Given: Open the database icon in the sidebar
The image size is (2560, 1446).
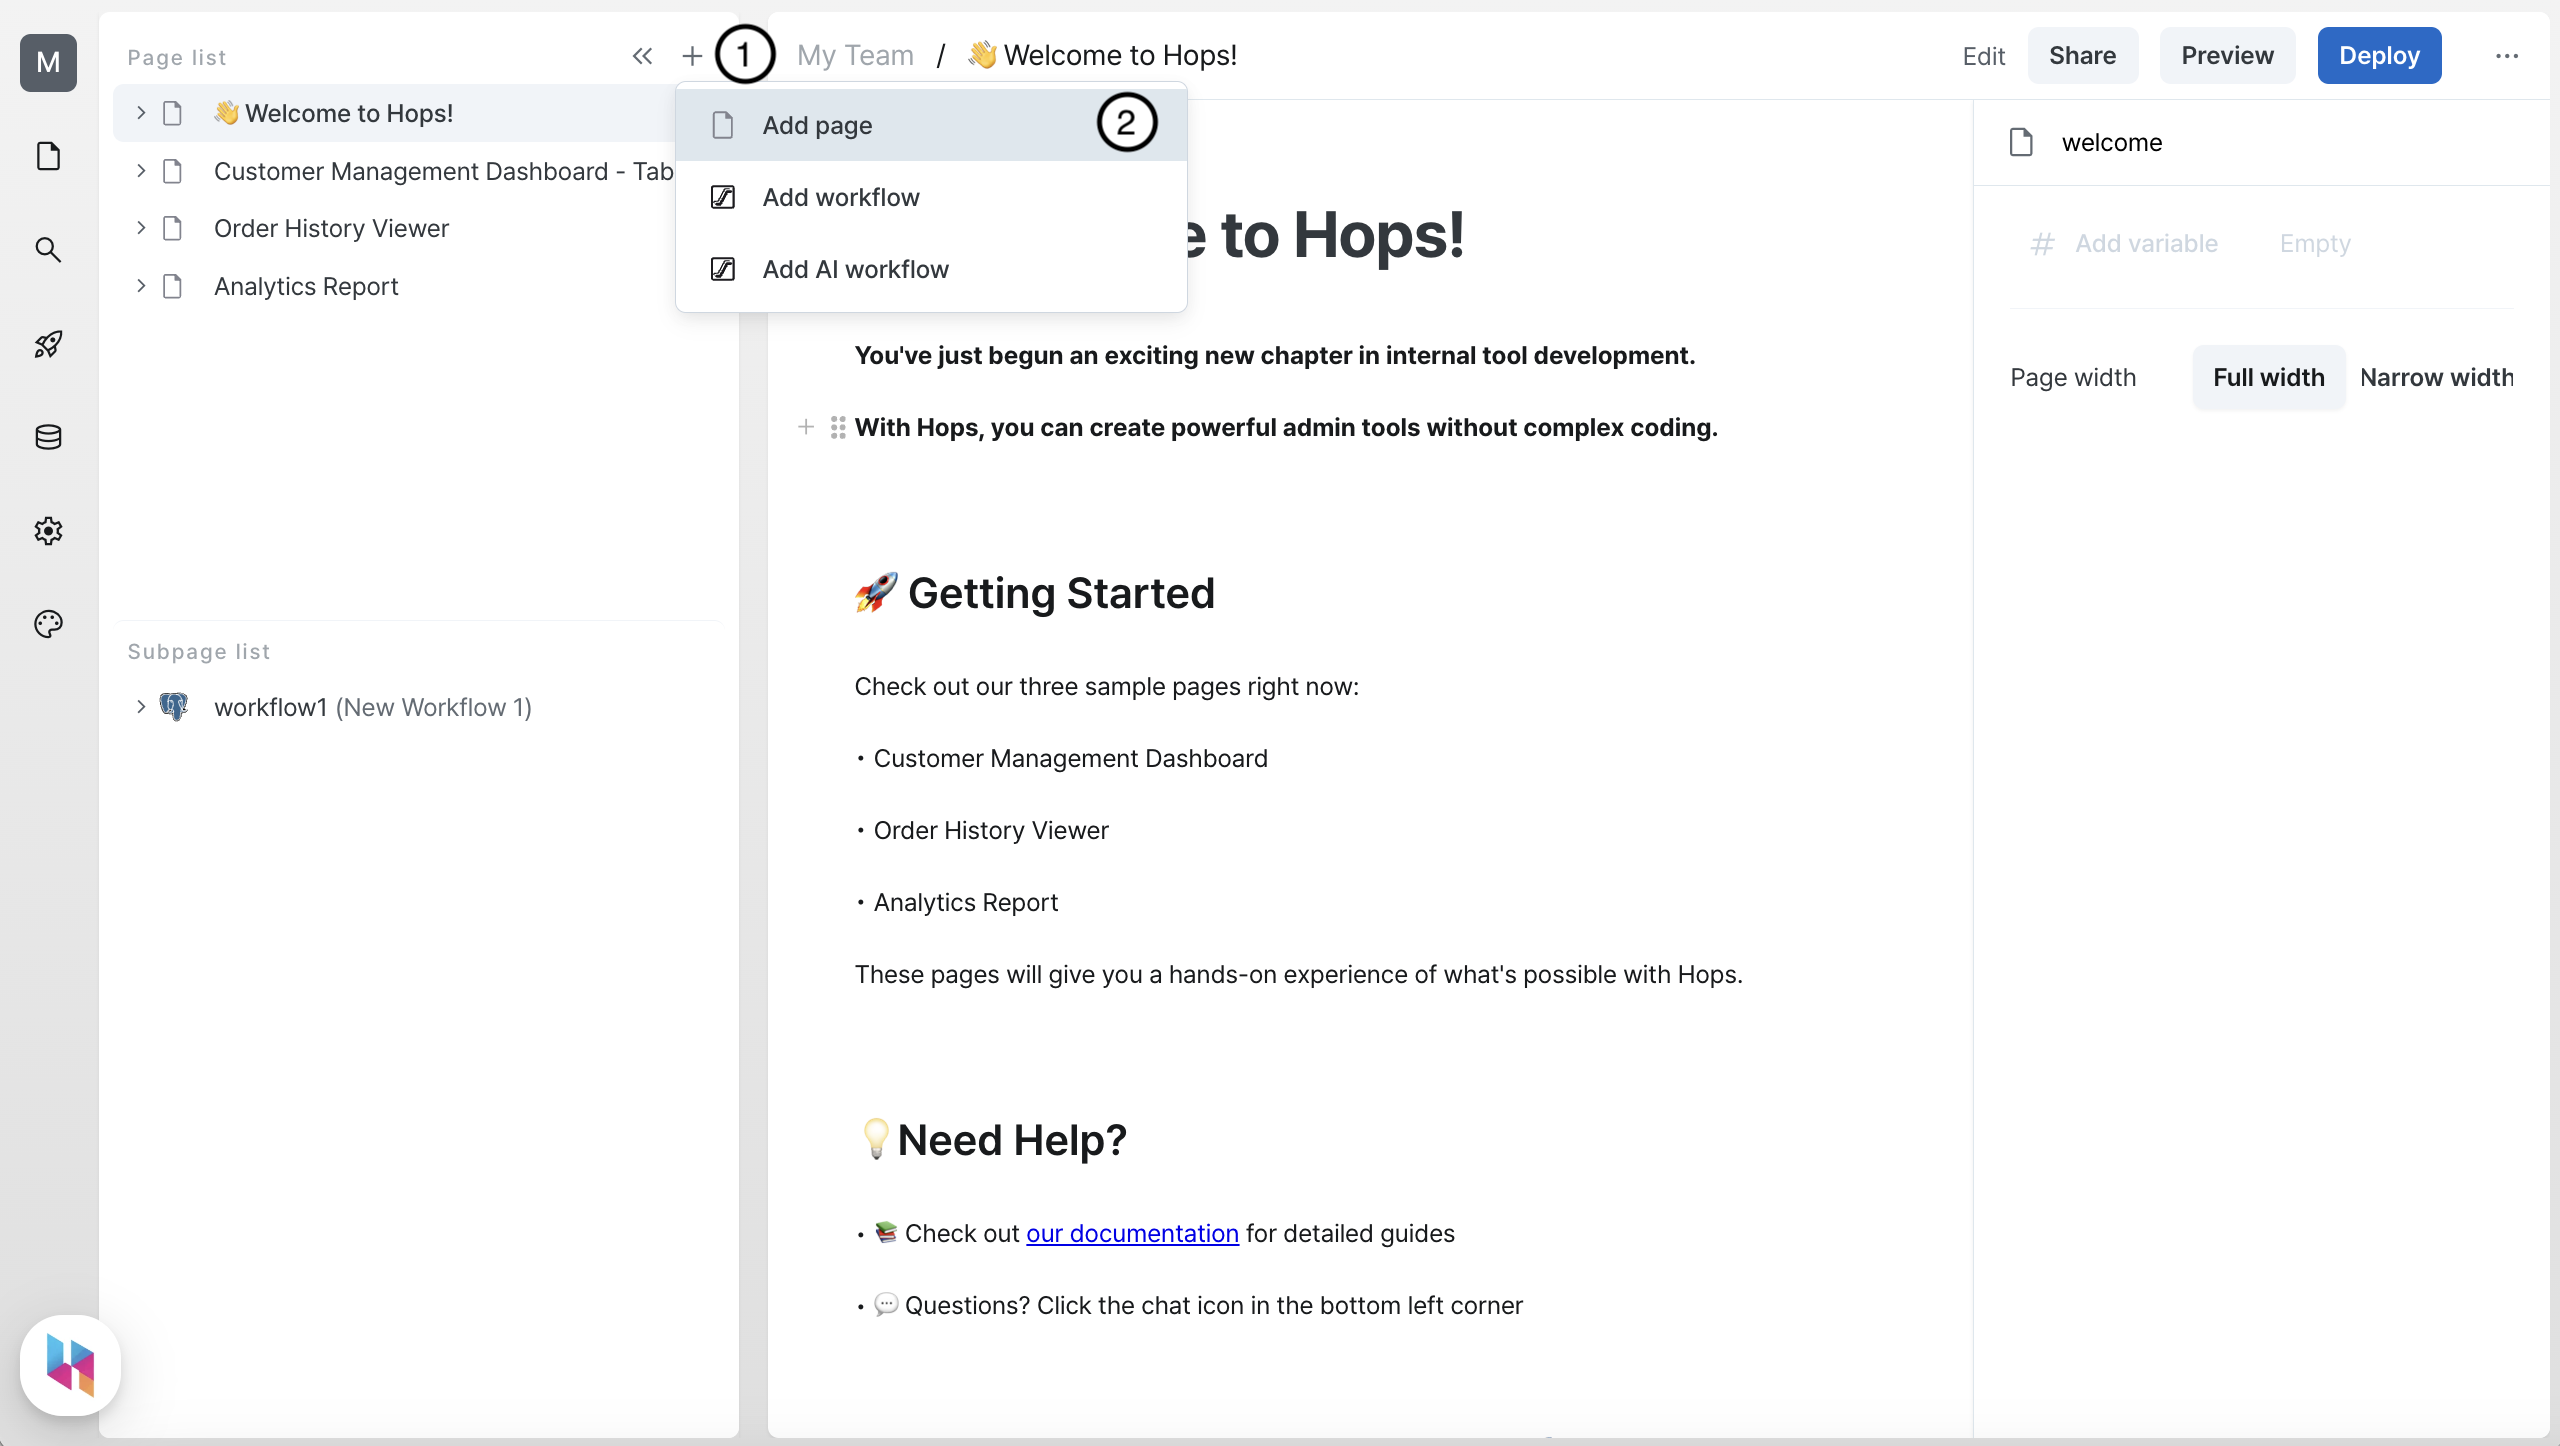Looking at the screenshot, I should click(48, 437).
